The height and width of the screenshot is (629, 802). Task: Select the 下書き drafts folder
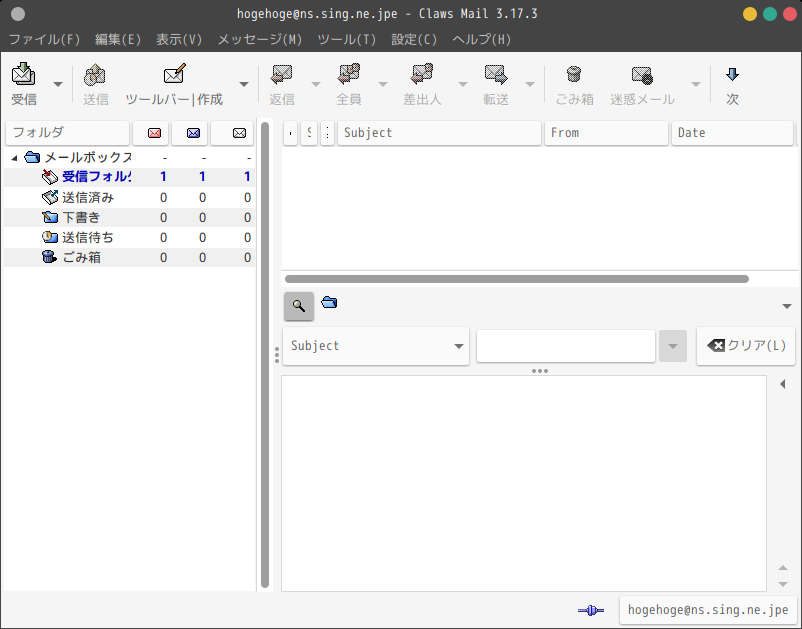point(129,217)
